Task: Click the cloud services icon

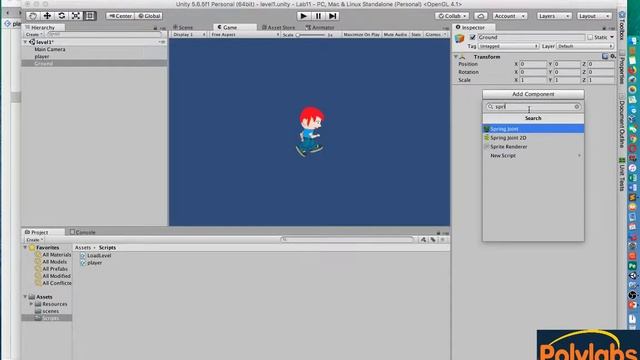Action: coord(480,16)
